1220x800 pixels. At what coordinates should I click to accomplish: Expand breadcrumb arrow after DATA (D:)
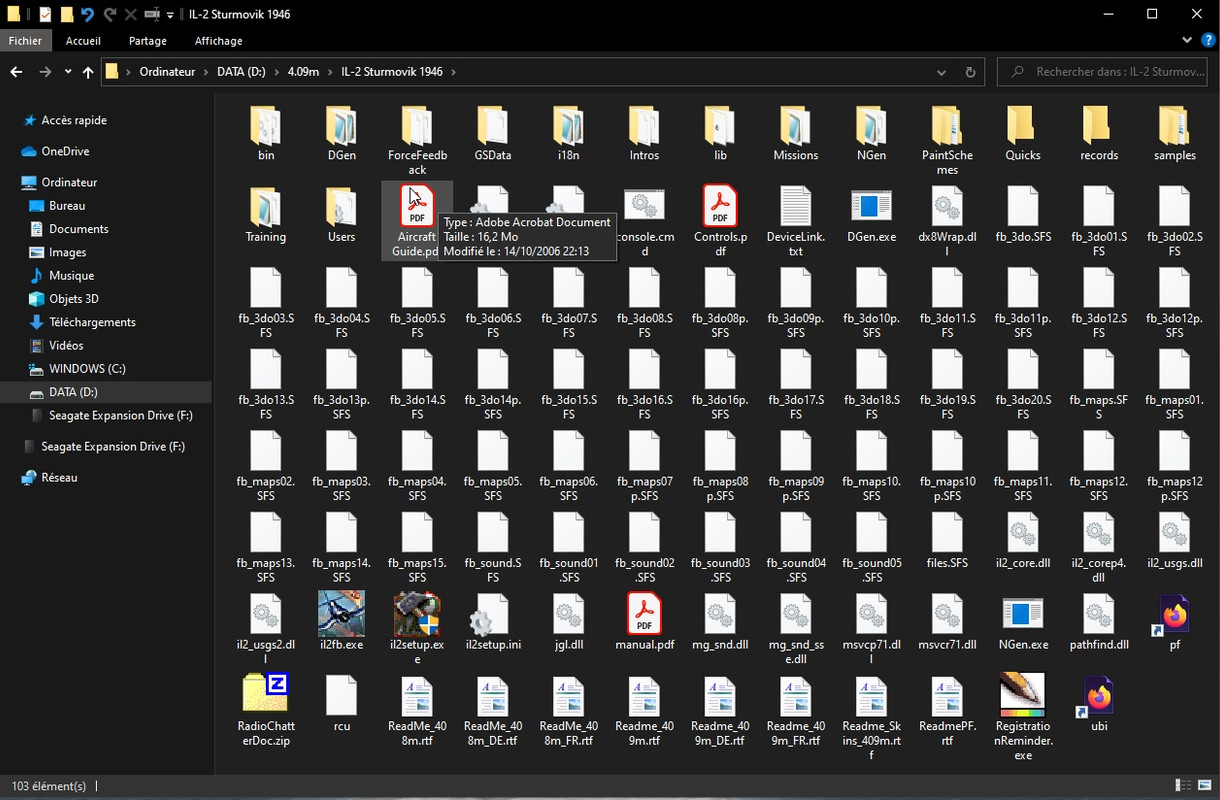(x=276, y=72)
